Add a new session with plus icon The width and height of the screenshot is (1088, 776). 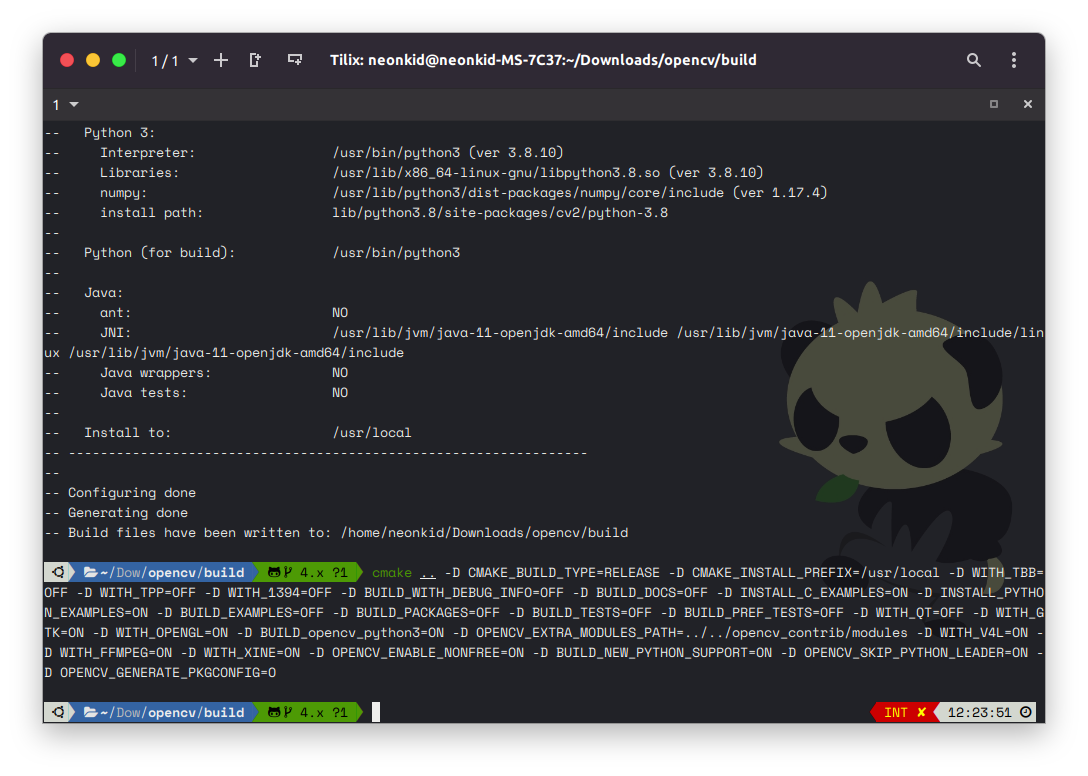click(x=221, y=60)
